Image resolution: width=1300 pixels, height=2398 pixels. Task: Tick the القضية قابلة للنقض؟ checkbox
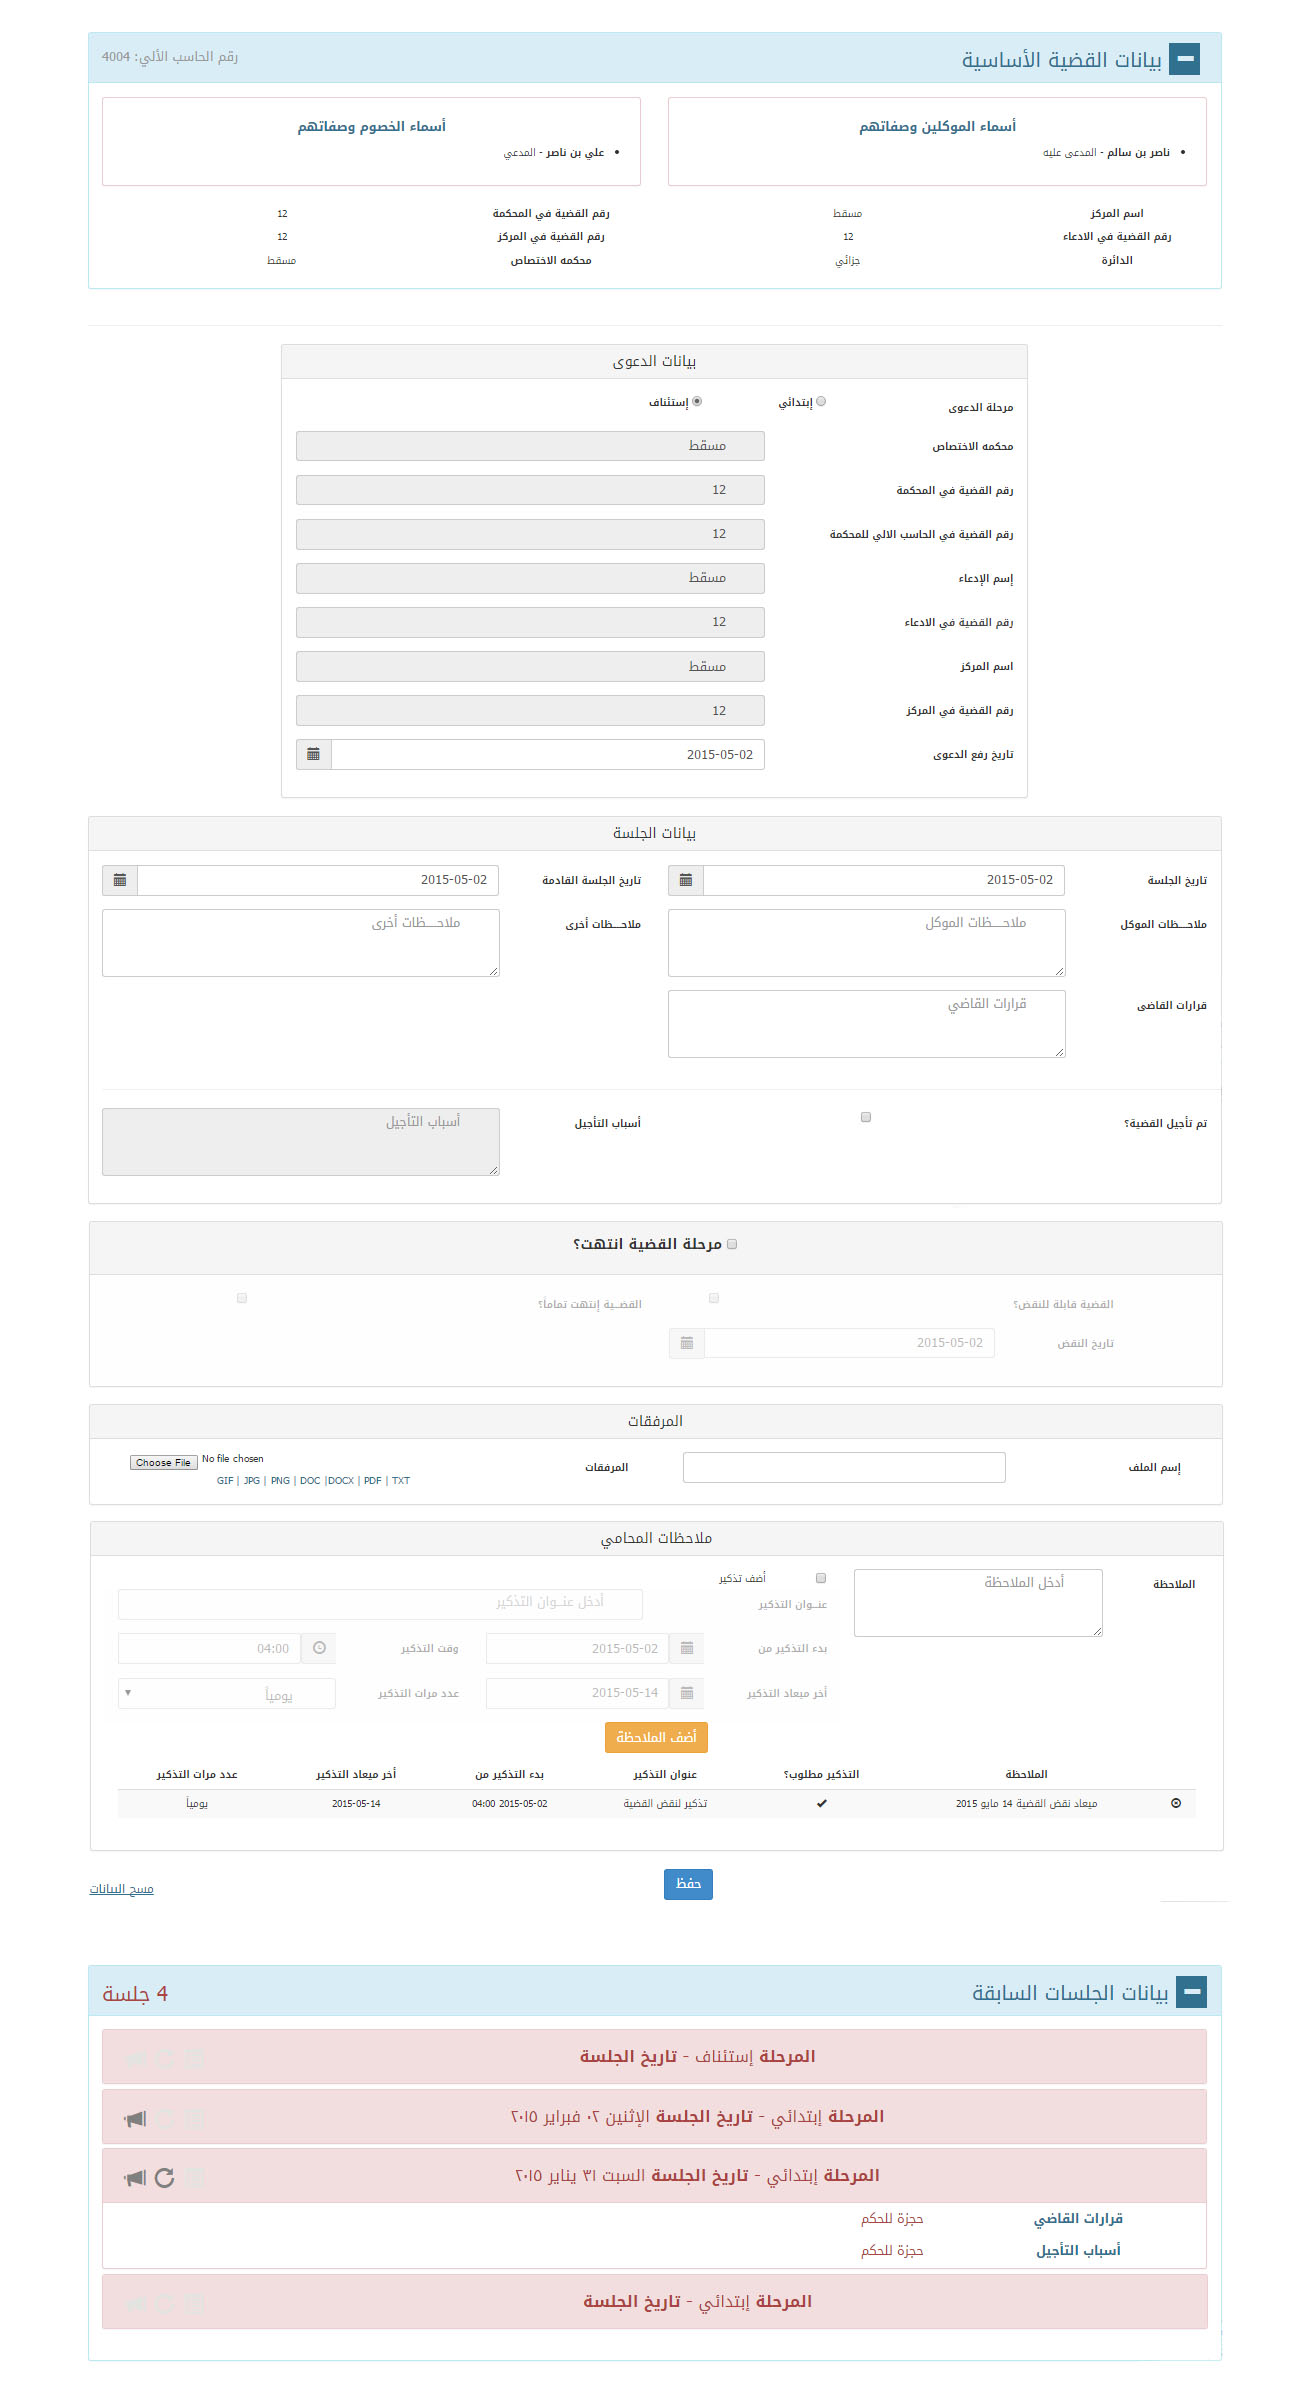coord(714,1298)
